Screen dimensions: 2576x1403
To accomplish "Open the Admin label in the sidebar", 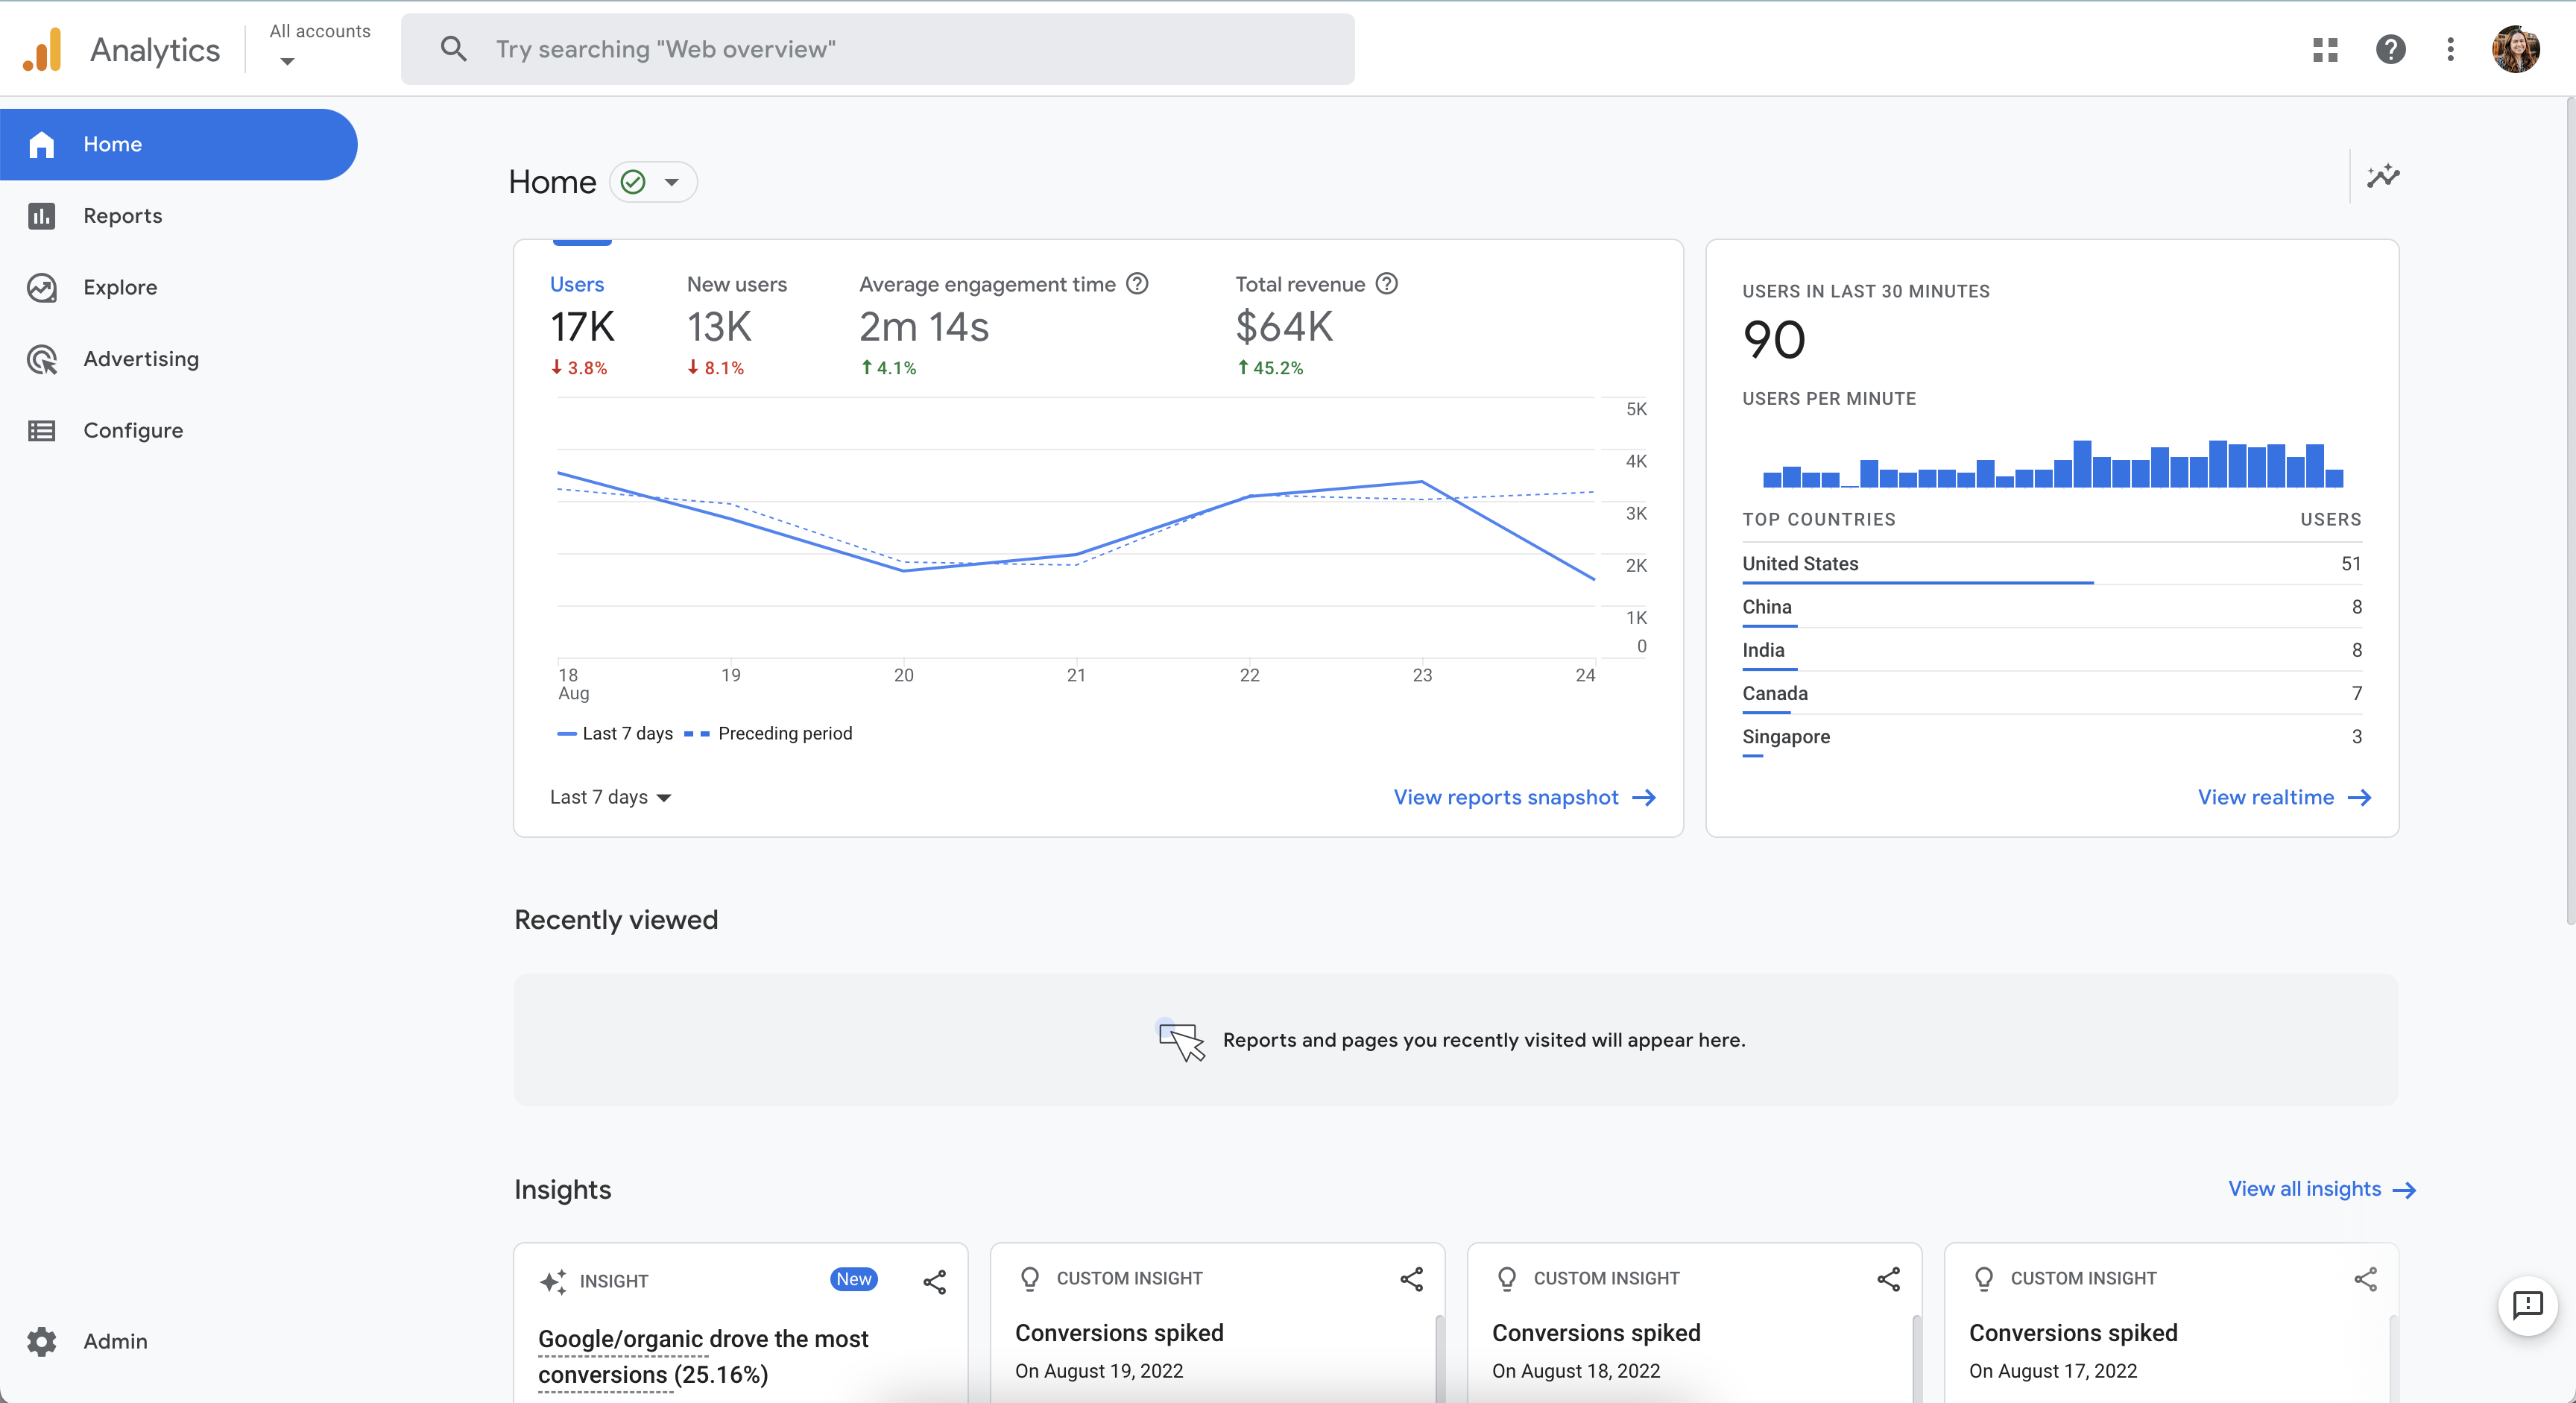I will (x=115, y=1341).
